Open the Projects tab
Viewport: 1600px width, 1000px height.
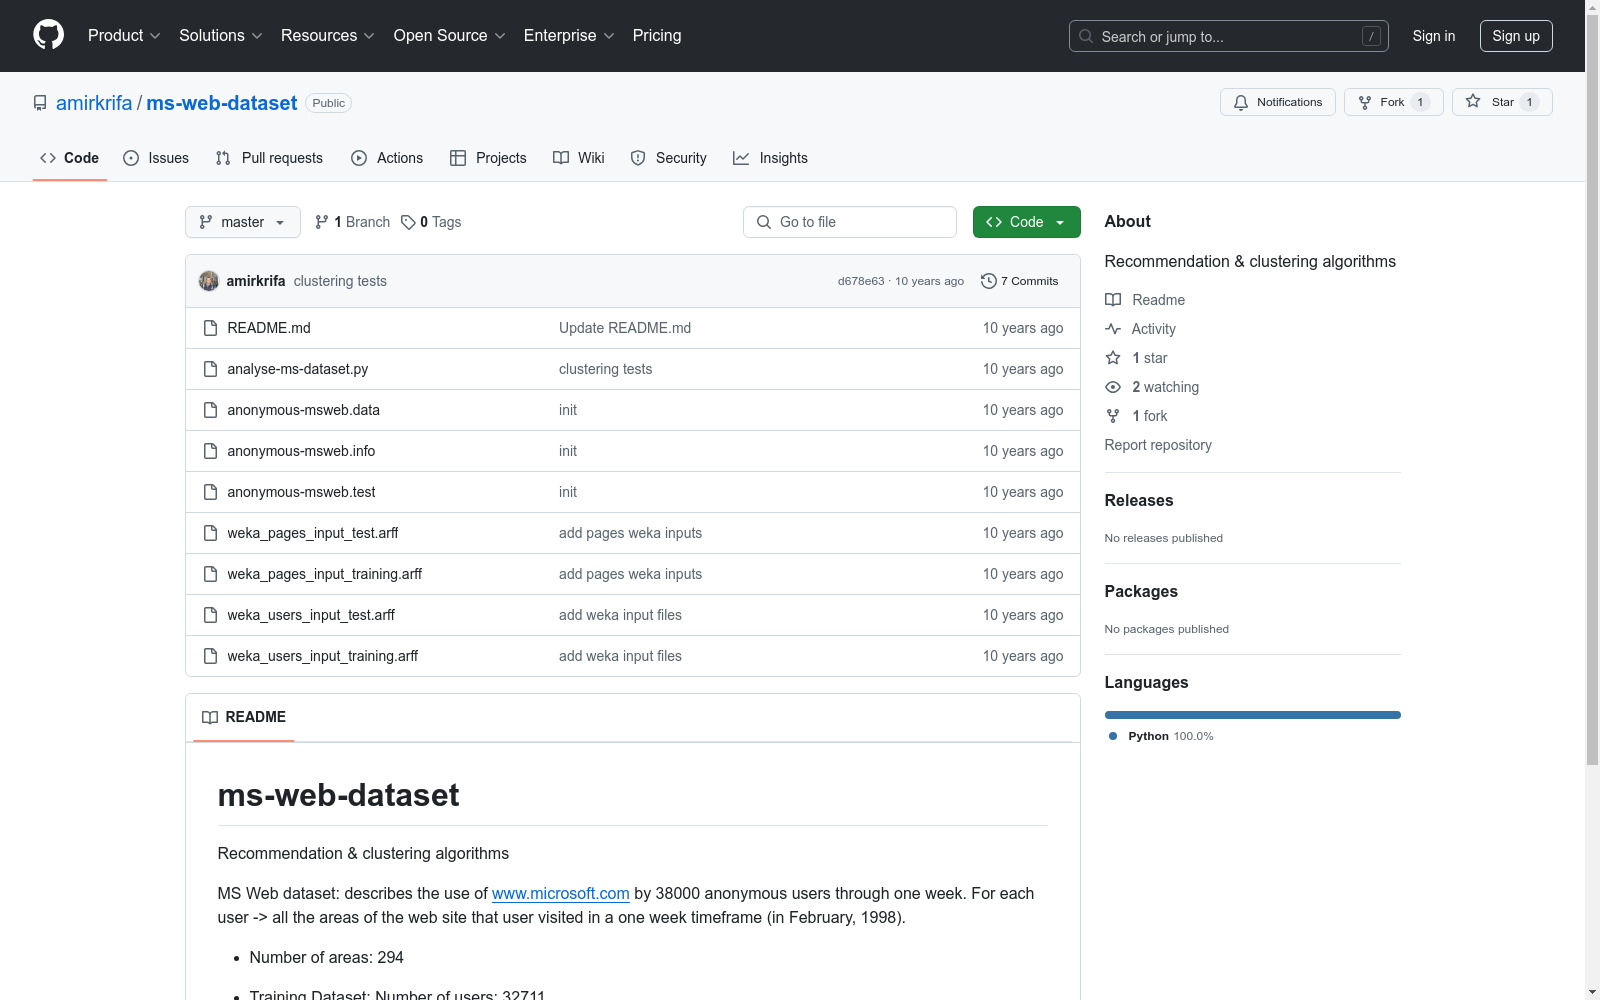488,158
